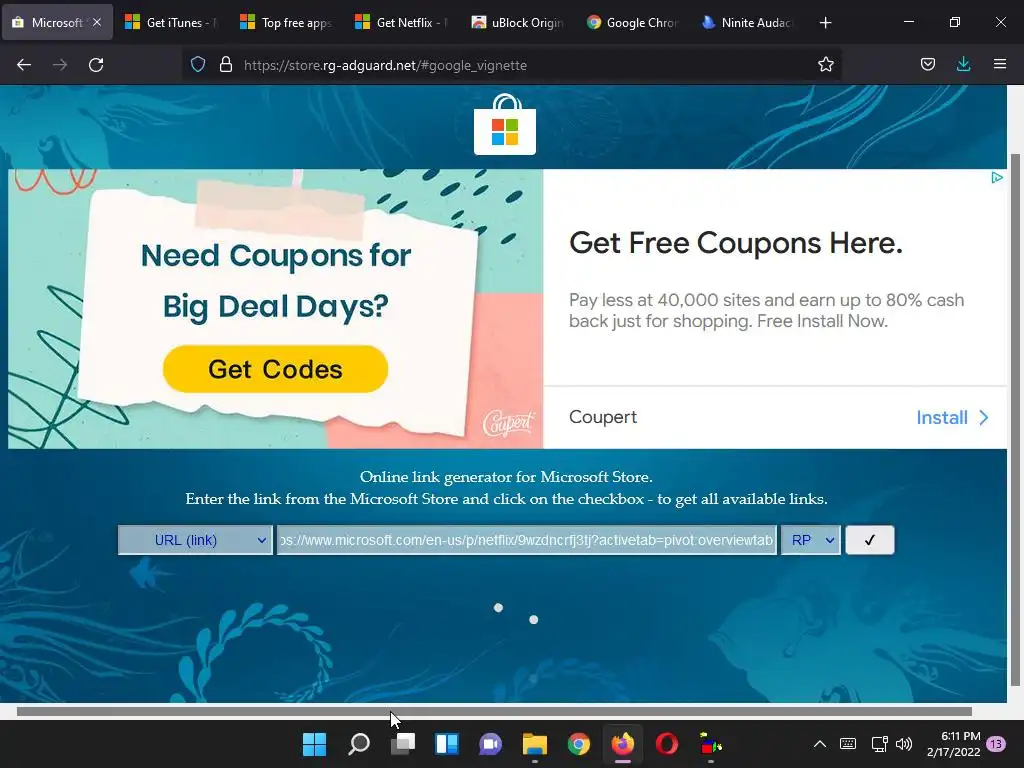Open the Firefox downloads panel
The image size is (1024, 768).
point(963,64)
